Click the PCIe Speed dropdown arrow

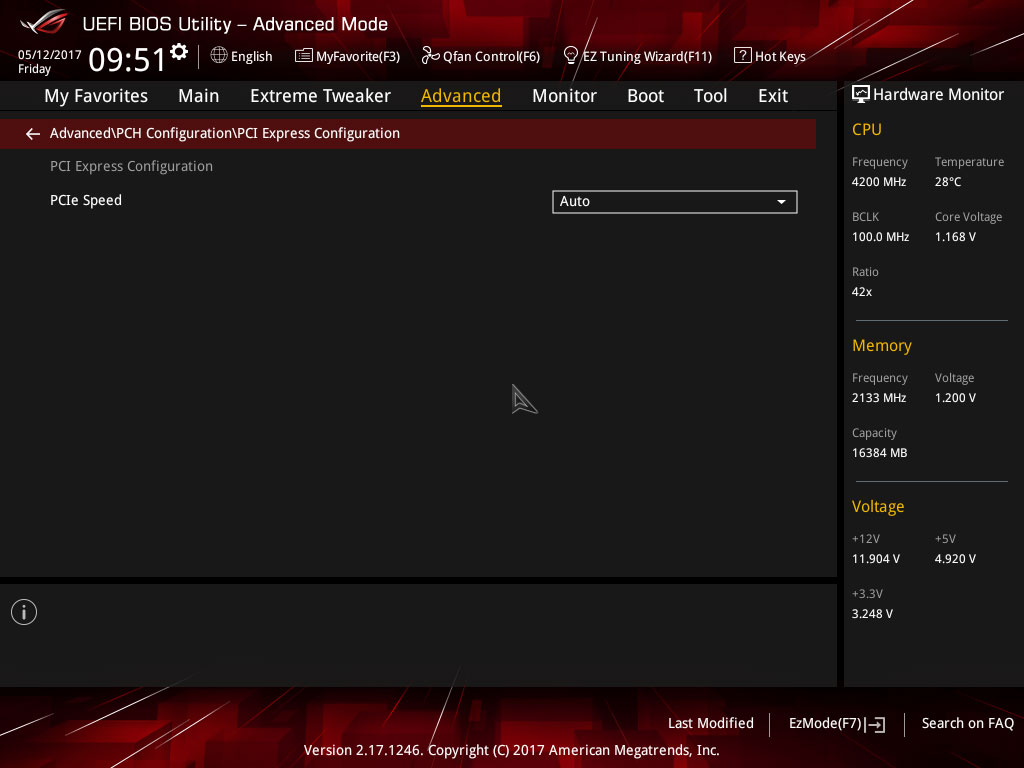pos(781,202)
